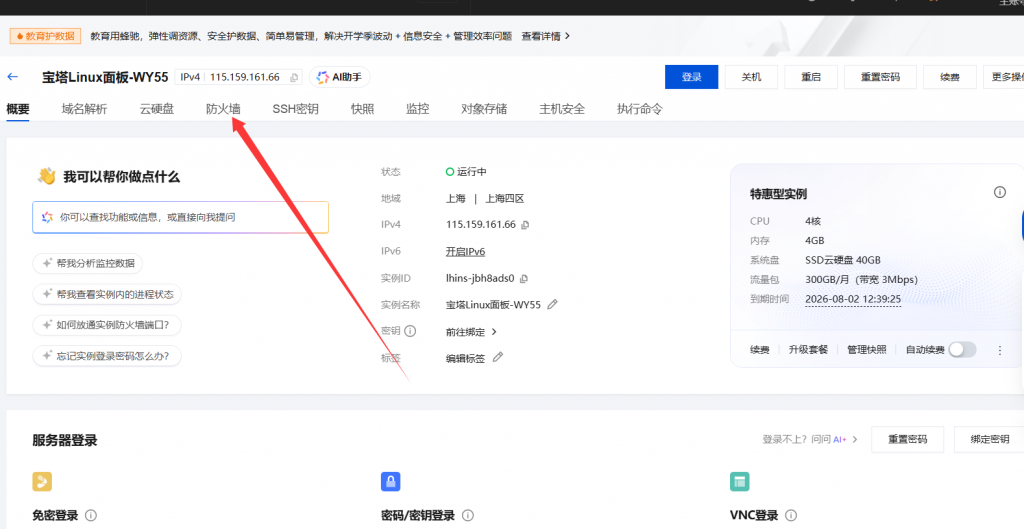
Task: Click the back arrow beside the instance name
Action: [x=12, y=77]
